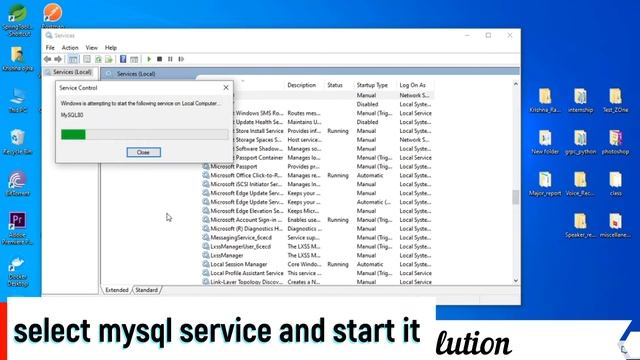Toggle Show/Hide Console Tree toolbar icon
The width and height of the screenshot is (640, 360).
[x=73, y=59]
